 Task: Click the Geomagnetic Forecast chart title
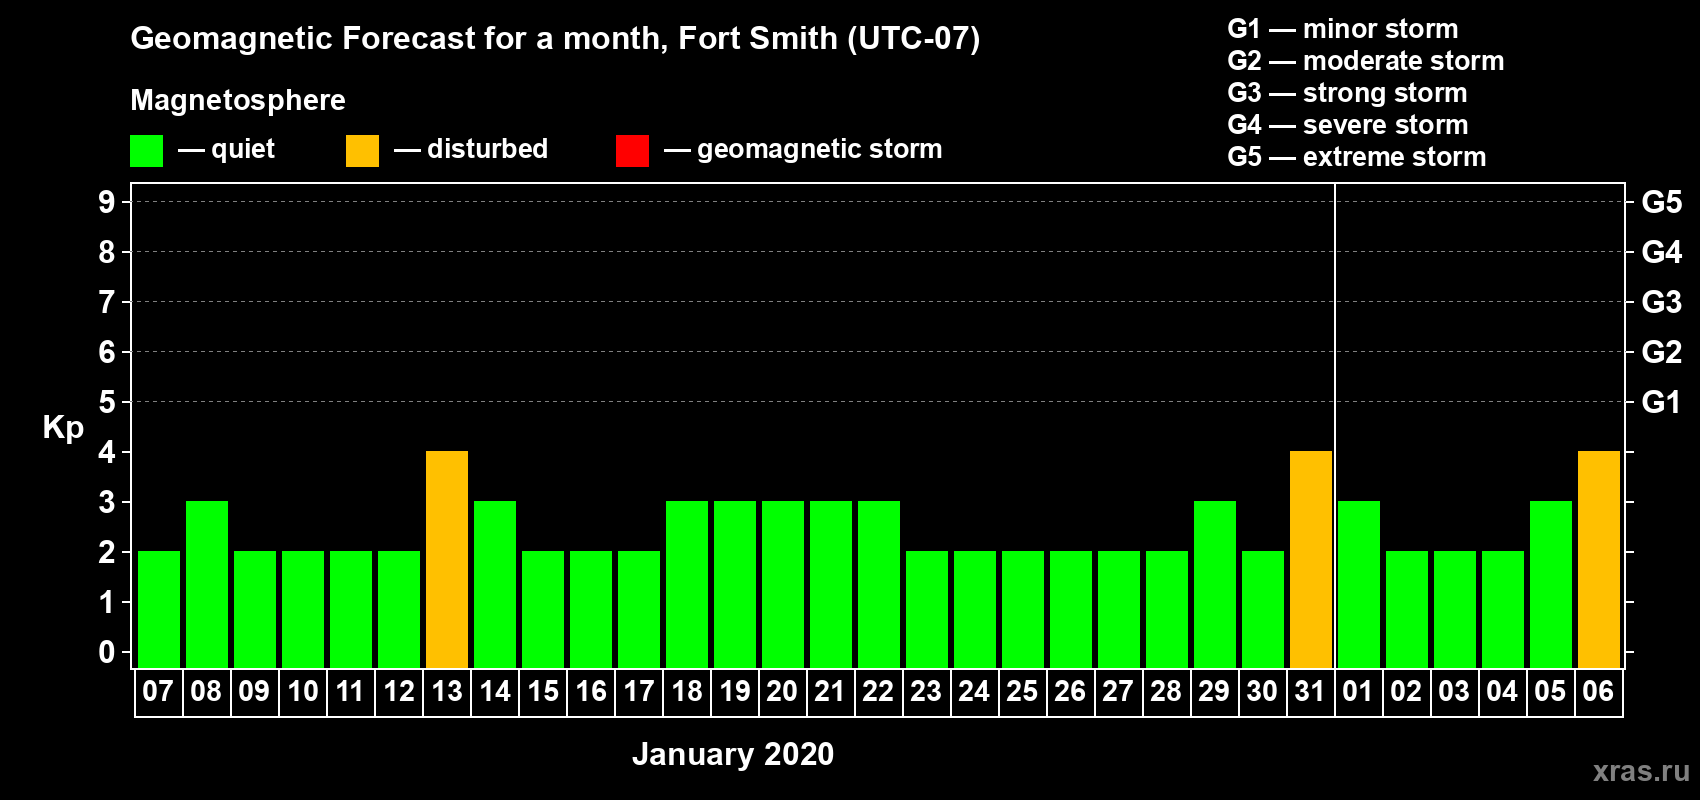tap(555, 38)
